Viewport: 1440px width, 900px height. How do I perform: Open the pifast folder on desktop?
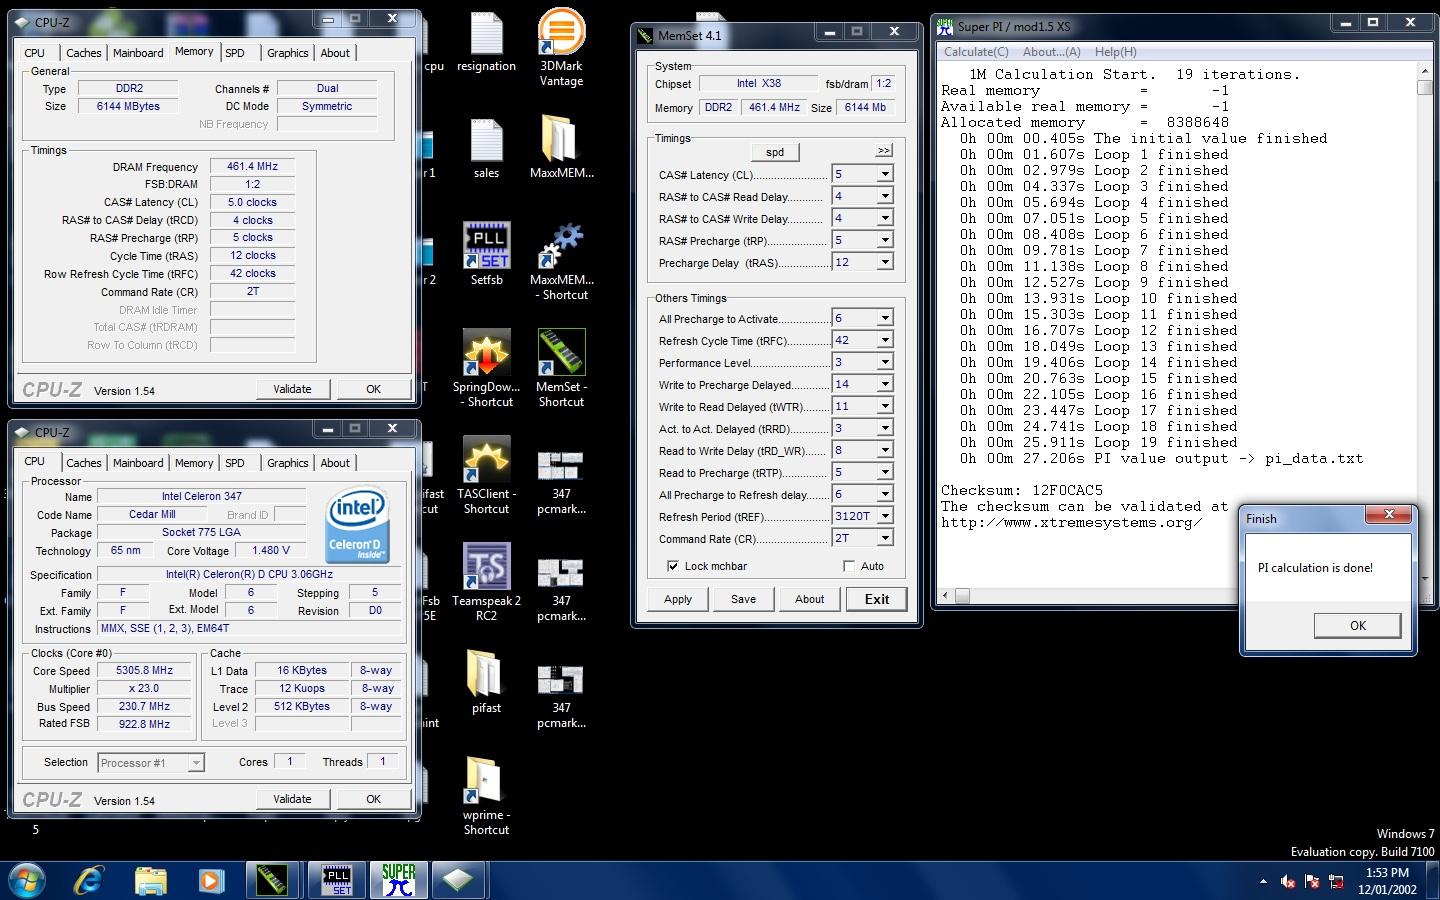[486, 682]
